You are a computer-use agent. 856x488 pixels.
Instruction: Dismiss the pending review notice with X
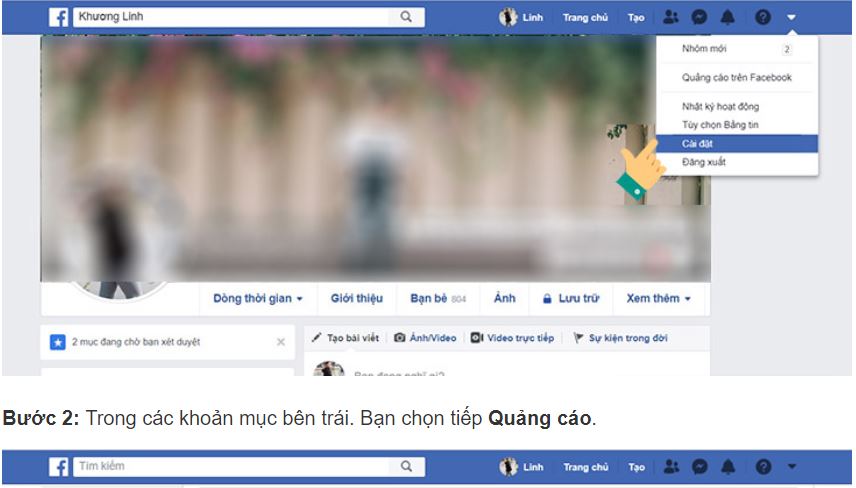(281, 342)
